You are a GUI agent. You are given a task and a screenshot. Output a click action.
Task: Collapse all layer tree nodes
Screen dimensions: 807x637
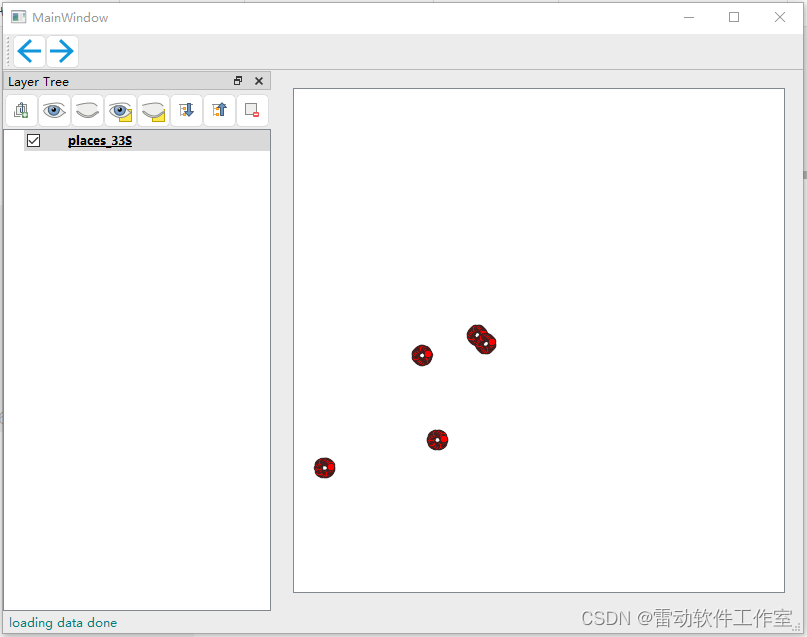pos(219,110)
